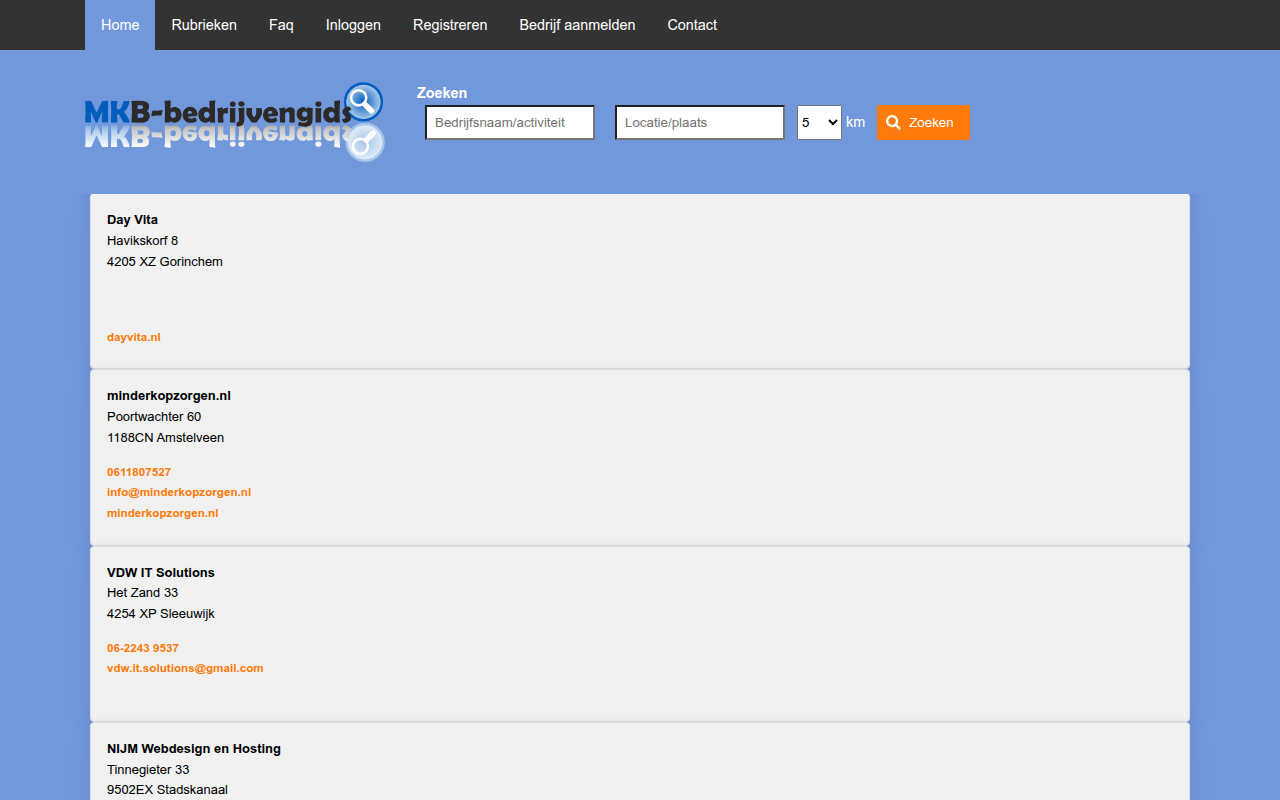The width and height of the screenshot is (1280, 800).
Task: Click the magnifier icon in Zoeken button
Action: 894,122
